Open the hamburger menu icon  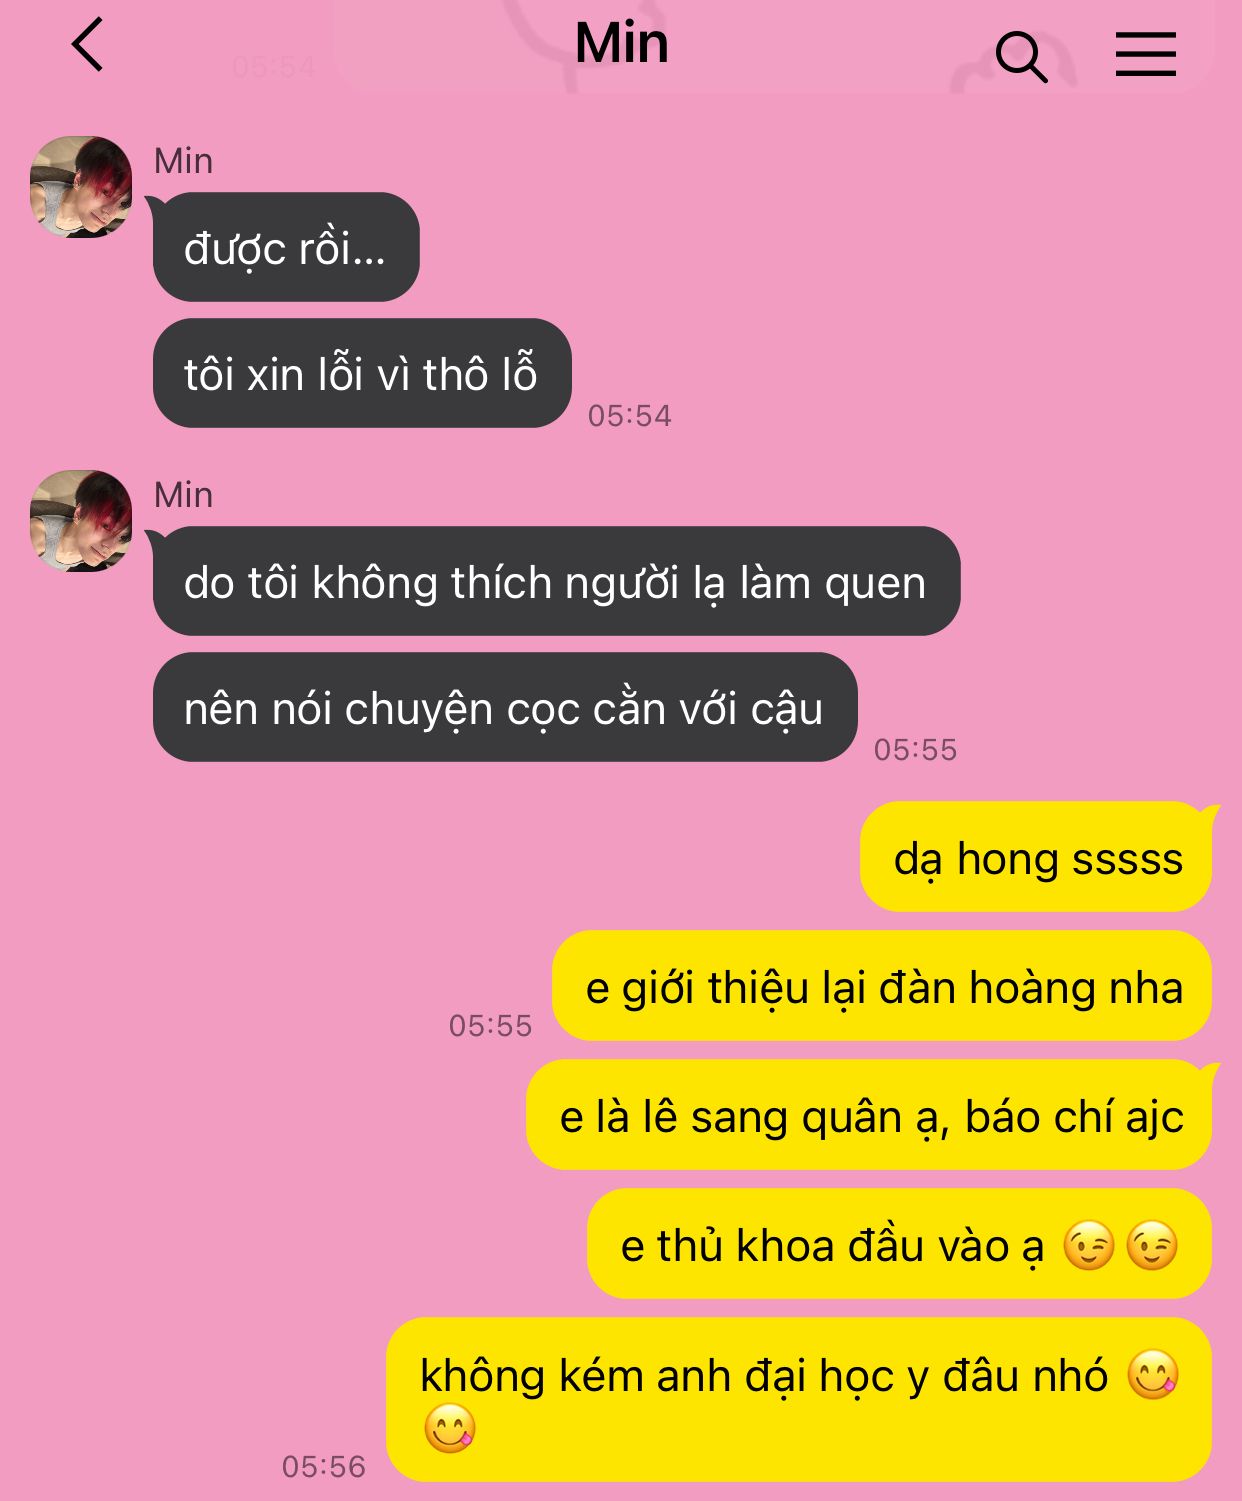click(1146, 54)
